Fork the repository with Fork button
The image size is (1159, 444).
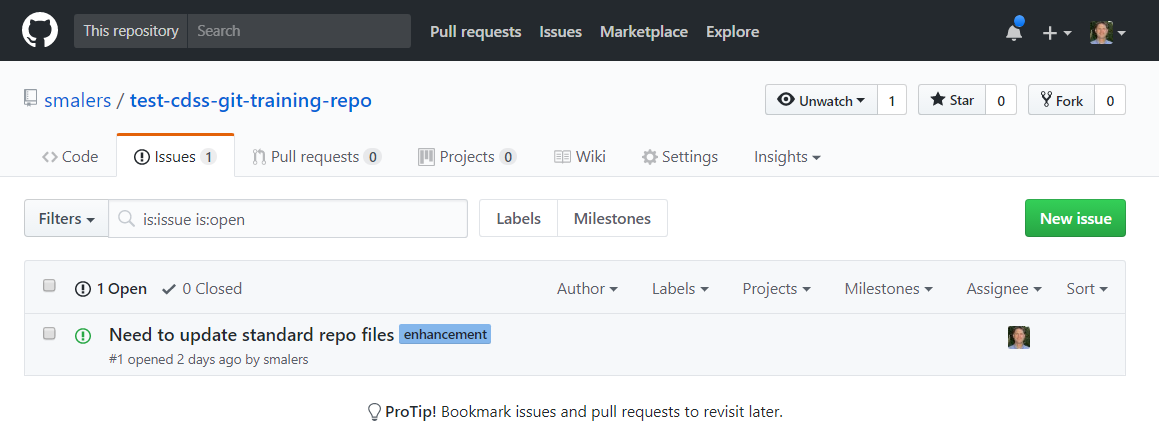coord(1061,100)
